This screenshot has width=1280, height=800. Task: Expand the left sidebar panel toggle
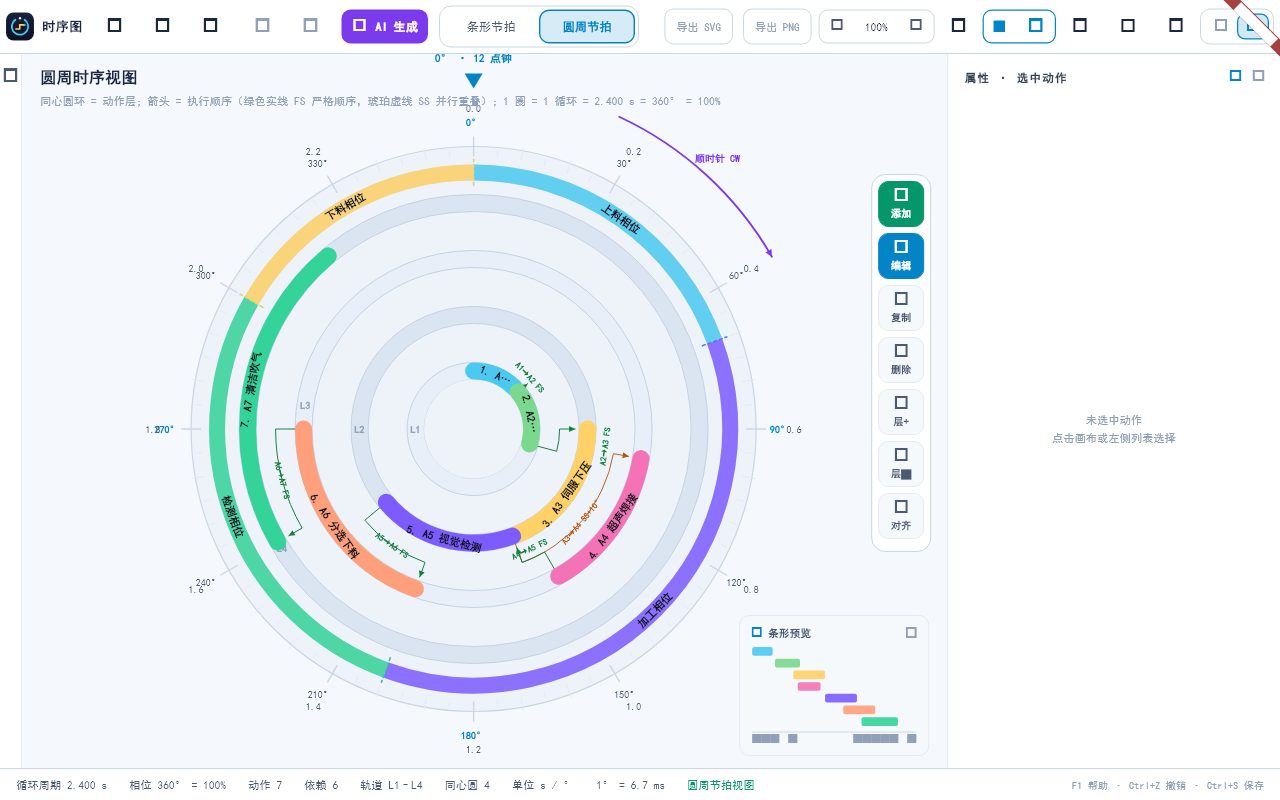click(10, 75)
